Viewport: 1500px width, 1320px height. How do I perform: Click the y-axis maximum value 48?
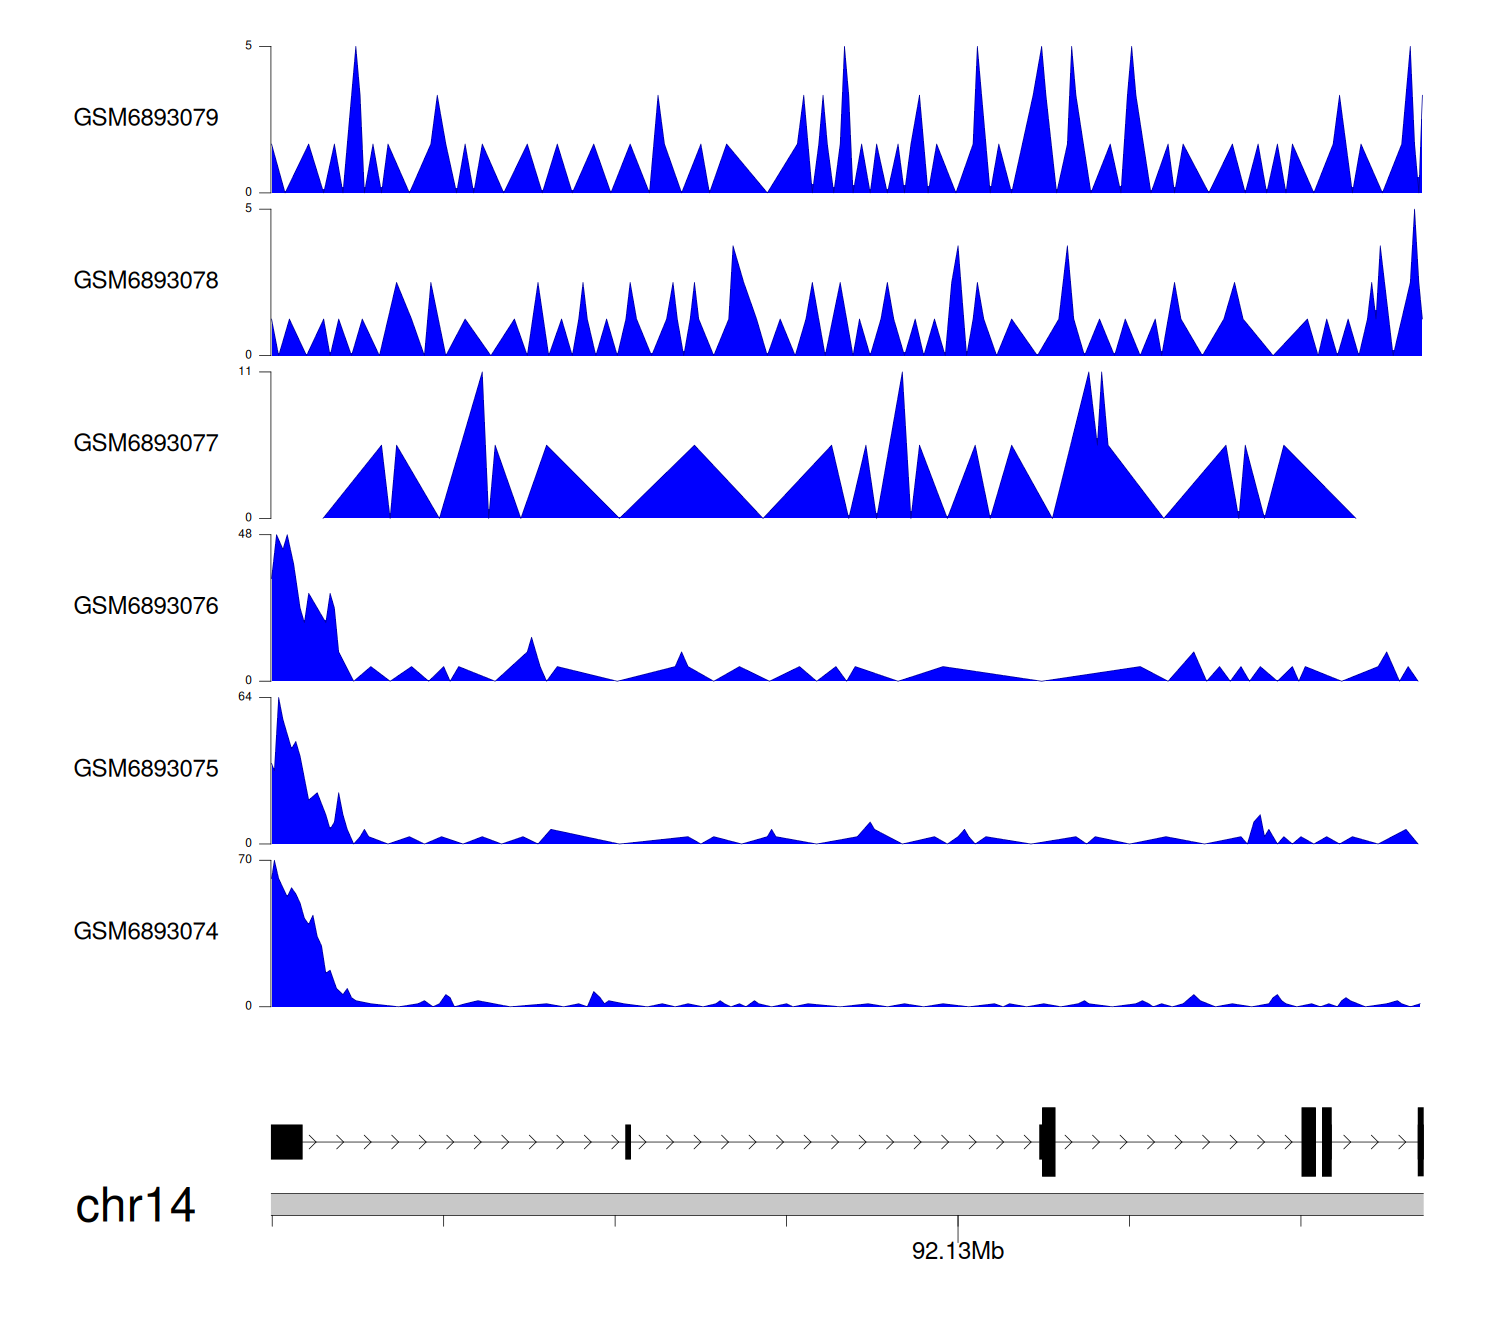point(245,534)
